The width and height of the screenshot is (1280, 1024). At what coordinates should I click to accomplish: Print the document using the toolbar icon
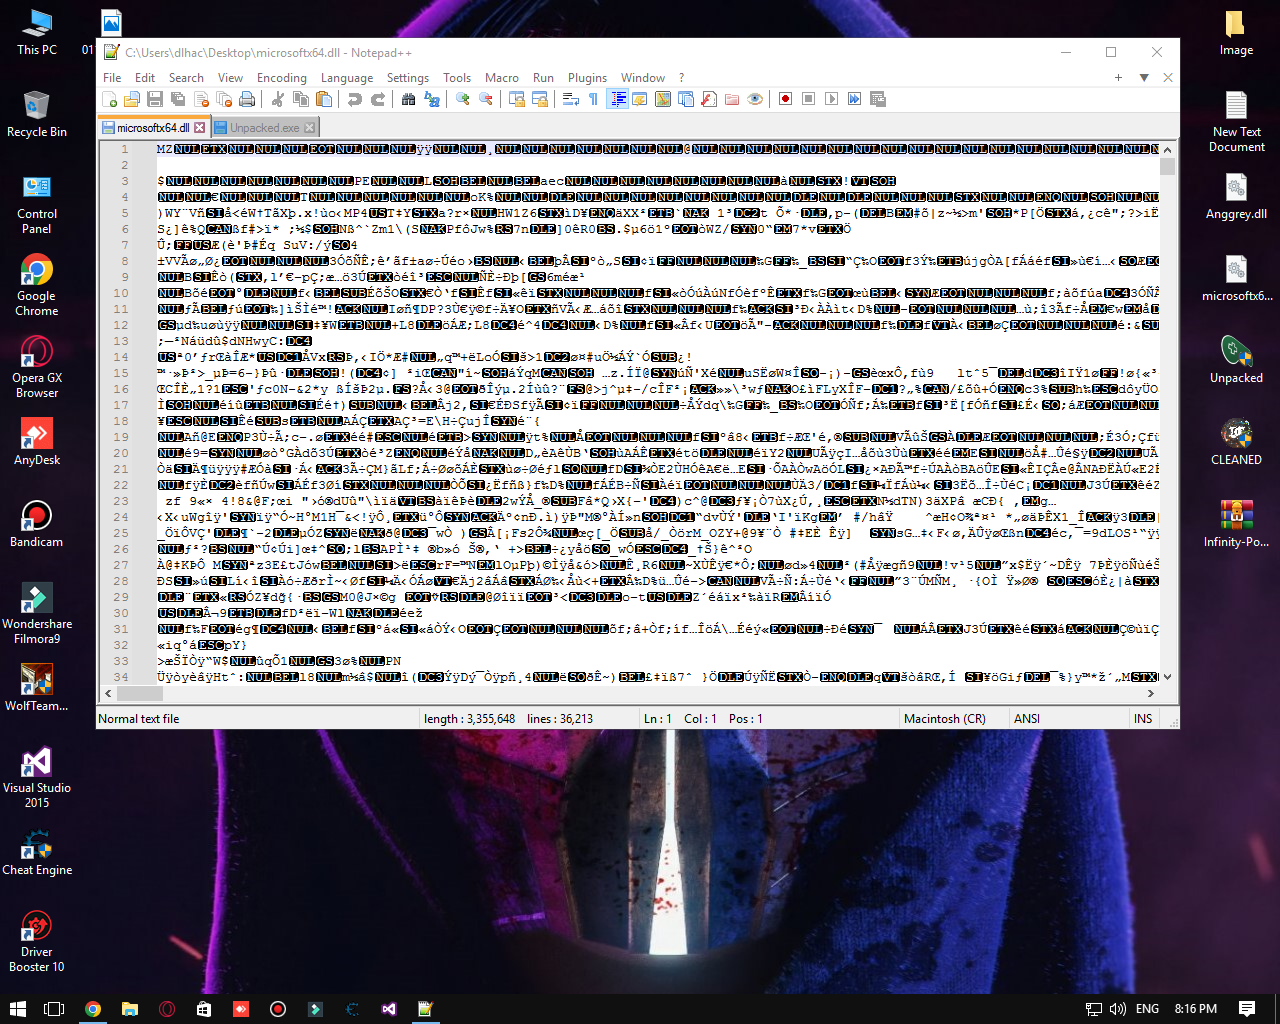(247, 99)
